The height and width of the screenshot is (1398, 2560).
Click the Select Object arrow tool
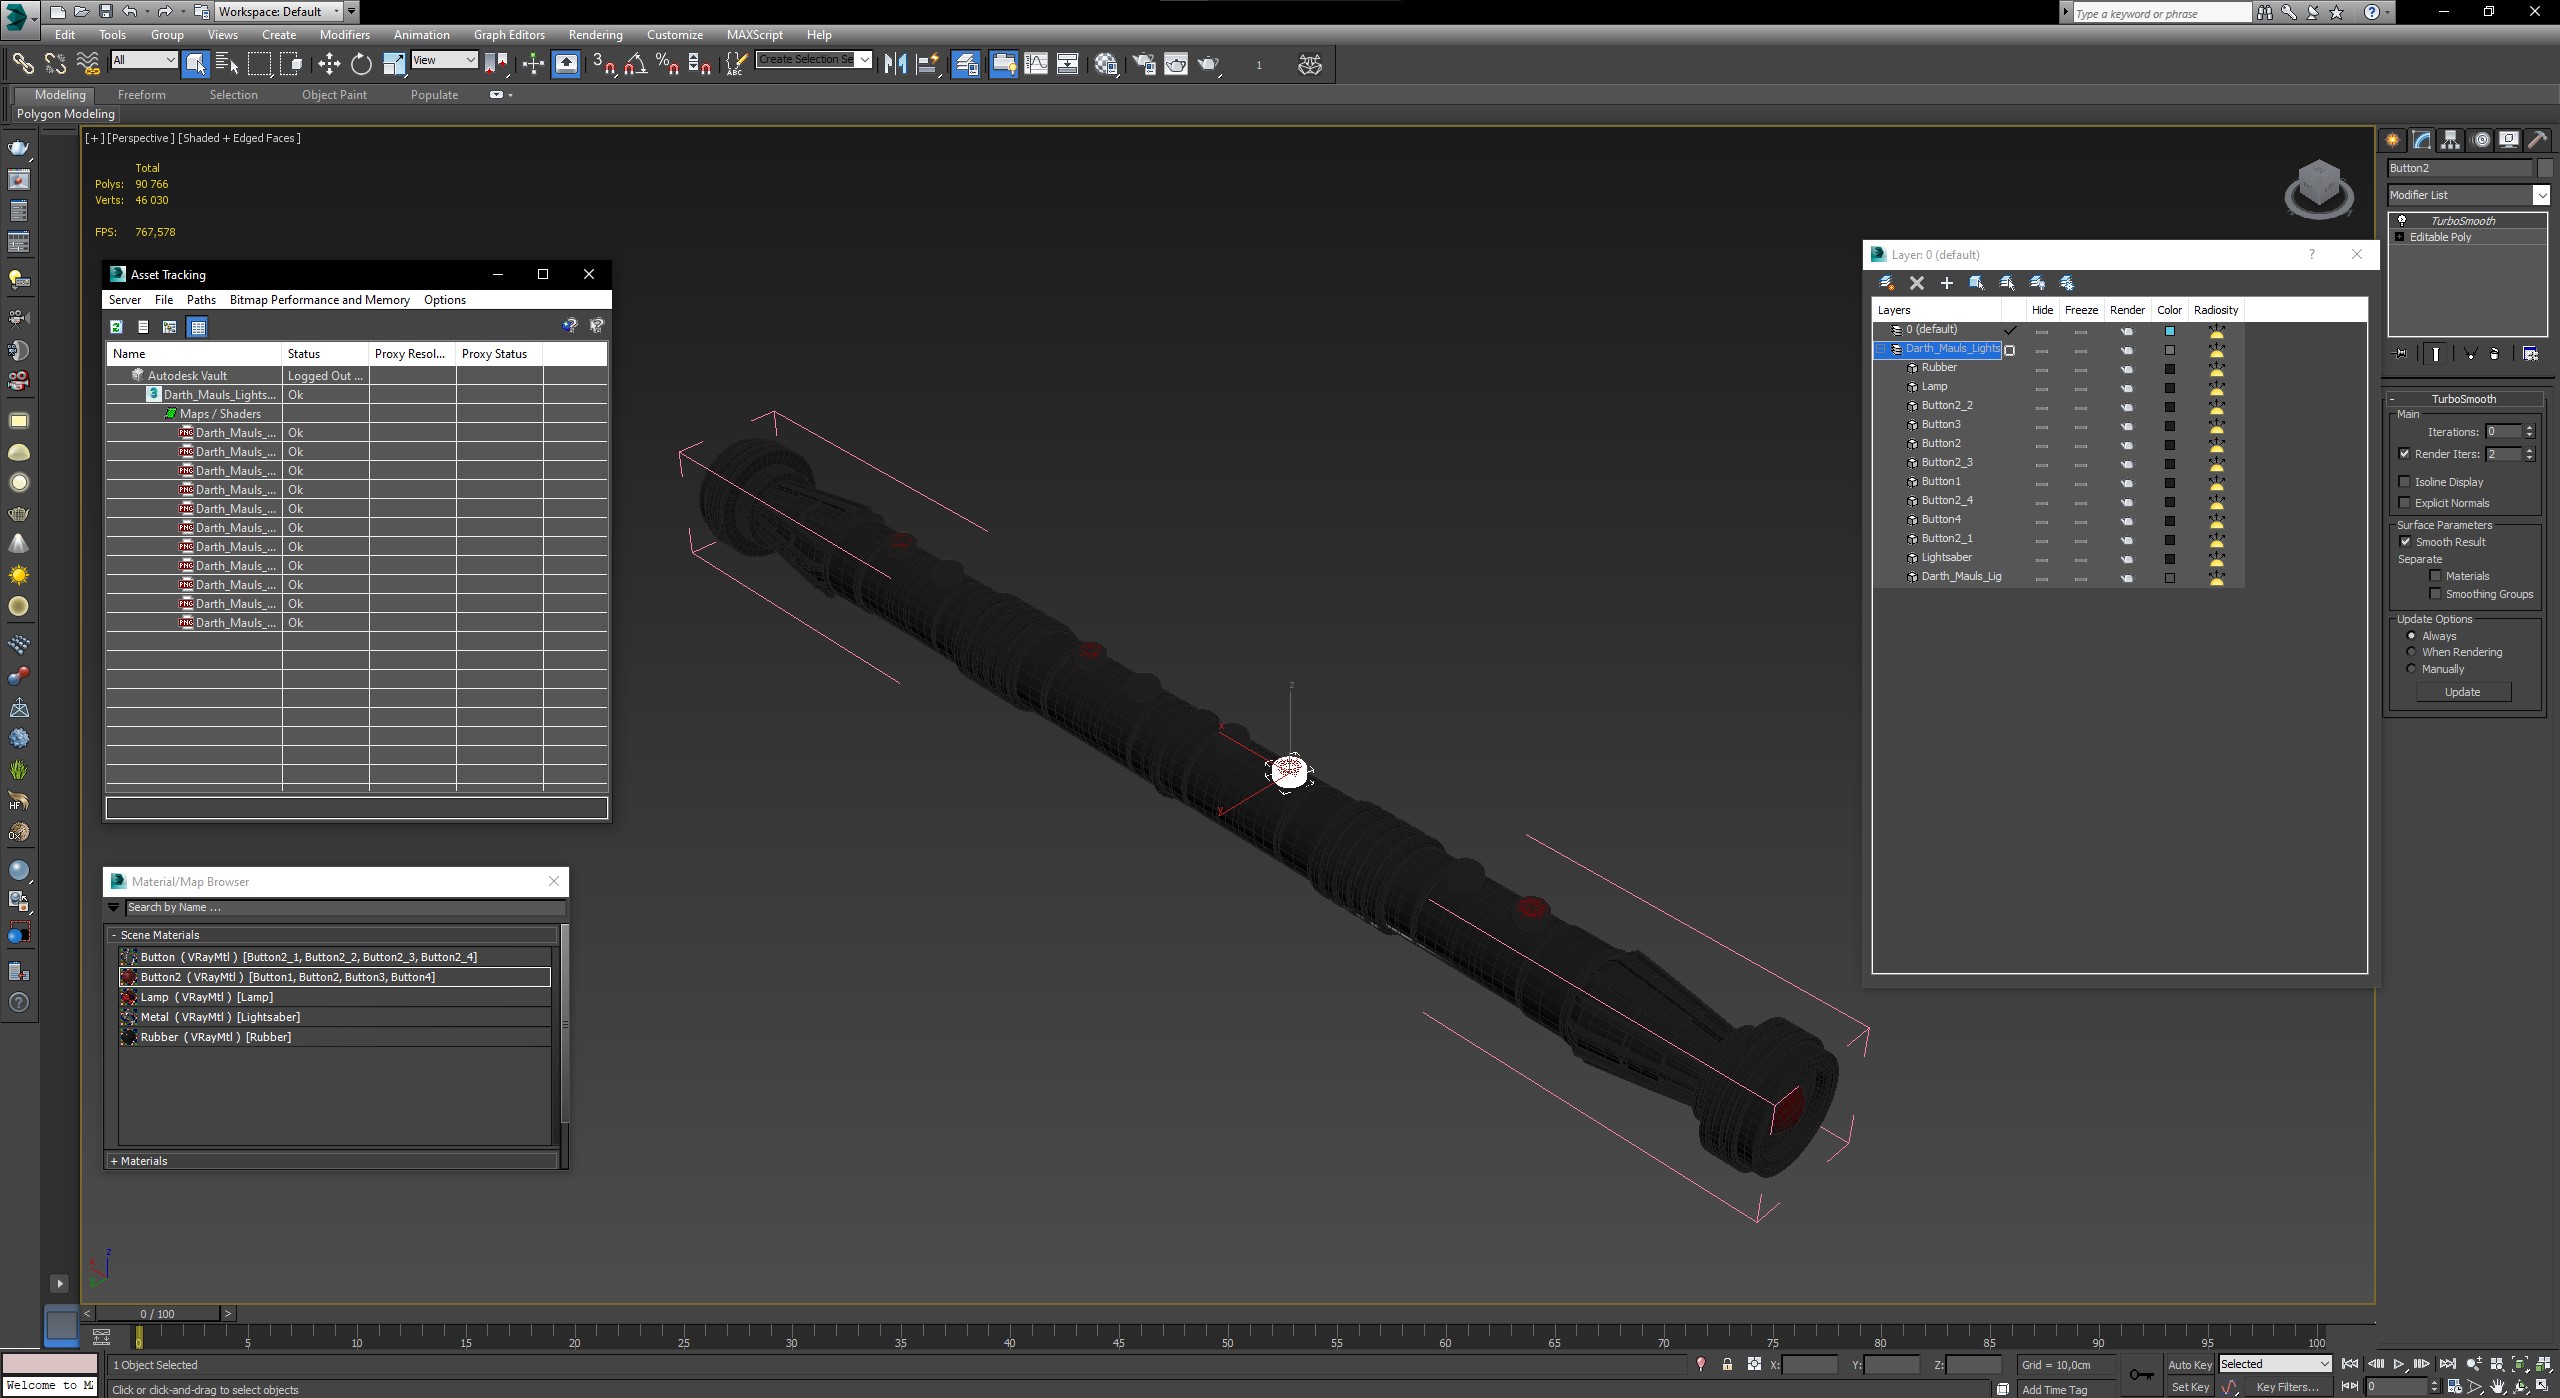point(195,64)
